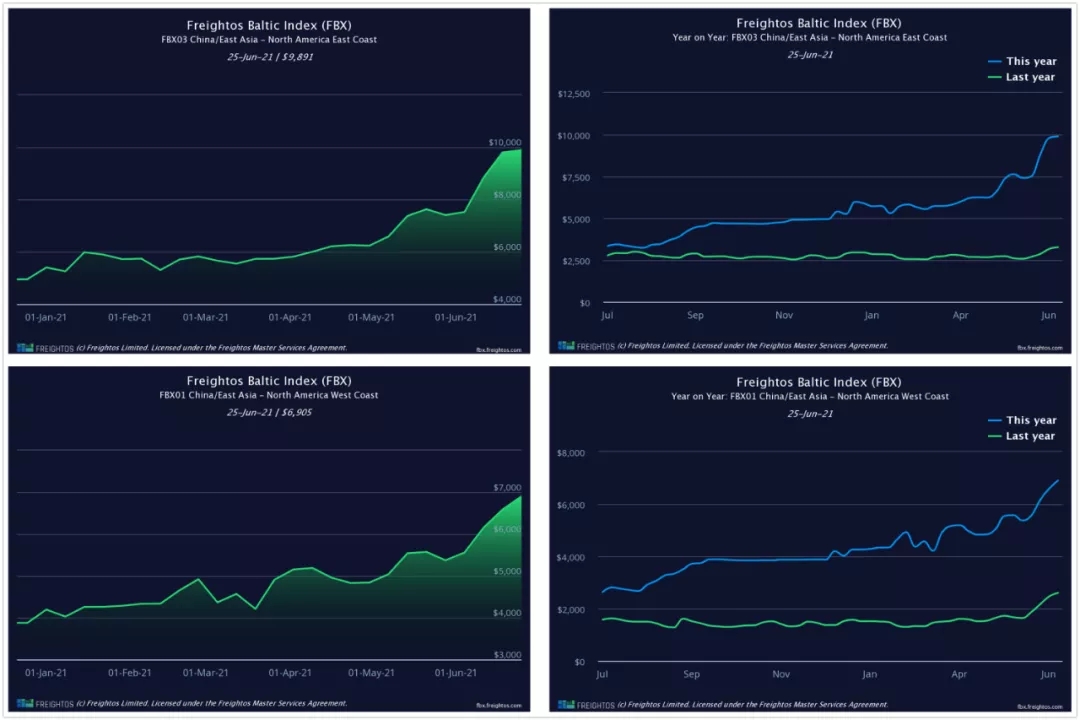Select the 01-Mar-21 date label on the West Coast chart
The height and width of the screenshot is (720, 1080).
point(207,673)
